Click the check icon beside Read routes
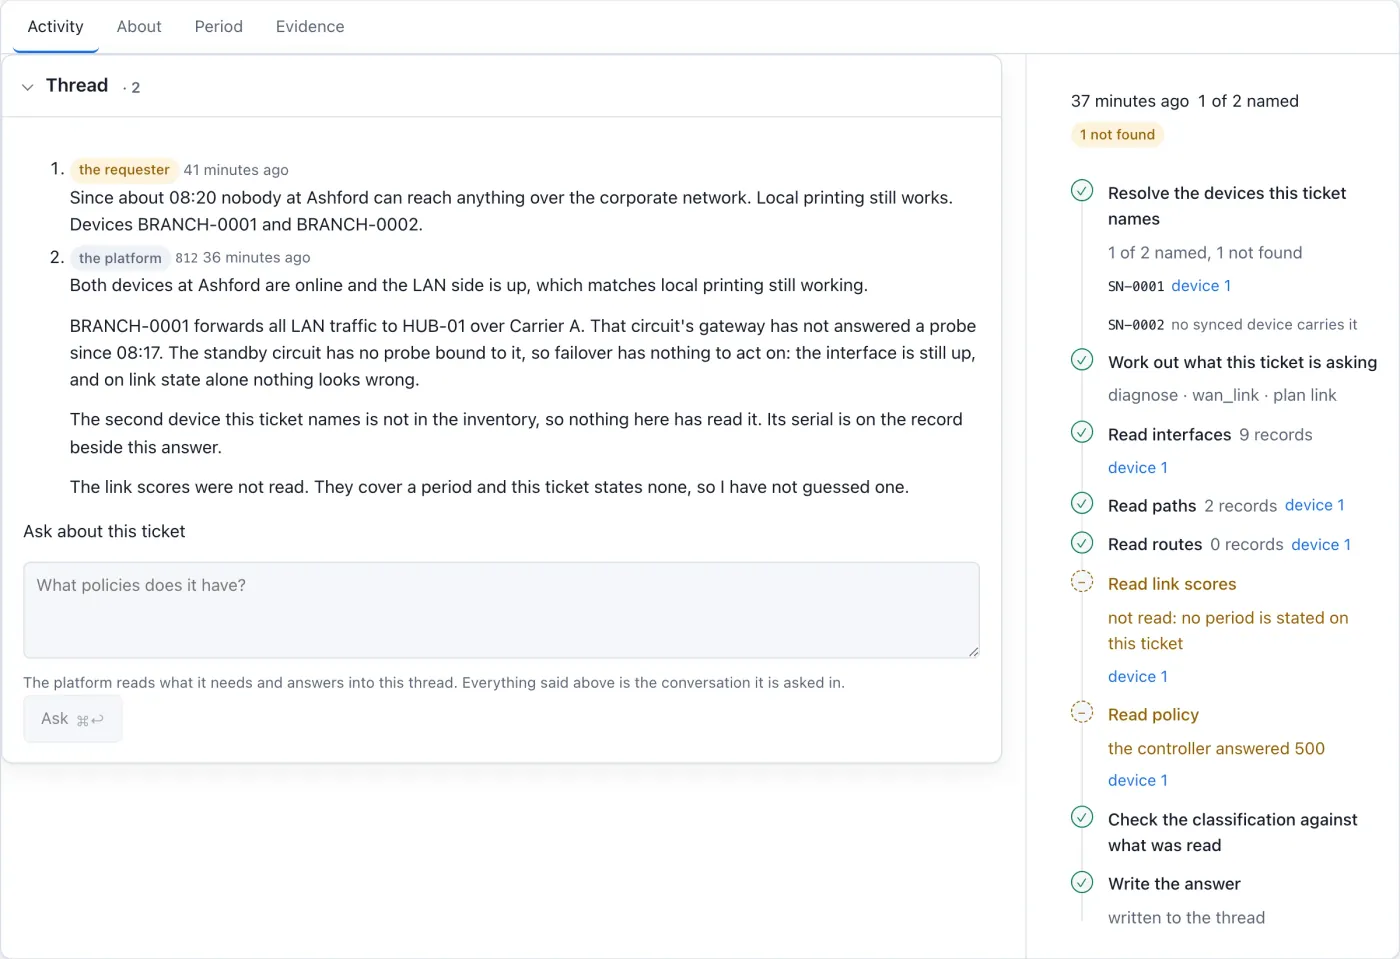 pos(1082,542)
